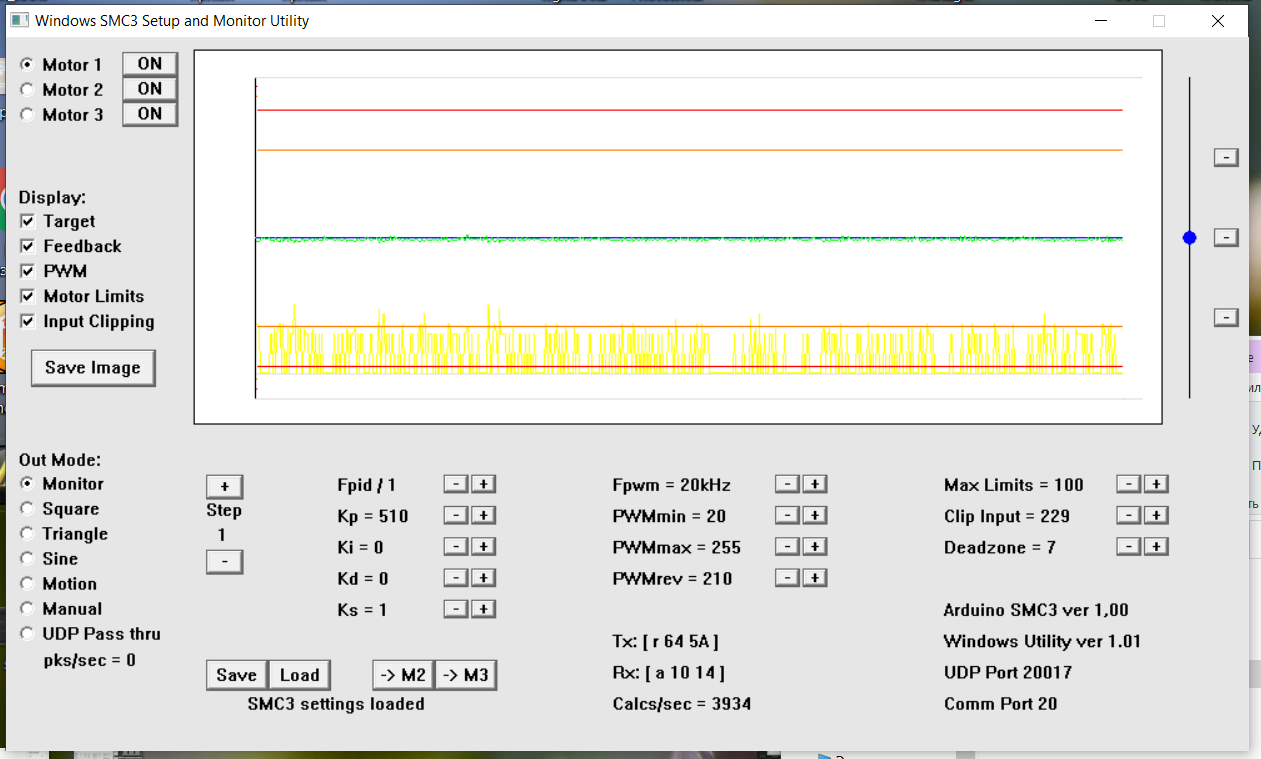Decrease the Fpwm frequency
1261x759 pixels.
tap(787, 484)
